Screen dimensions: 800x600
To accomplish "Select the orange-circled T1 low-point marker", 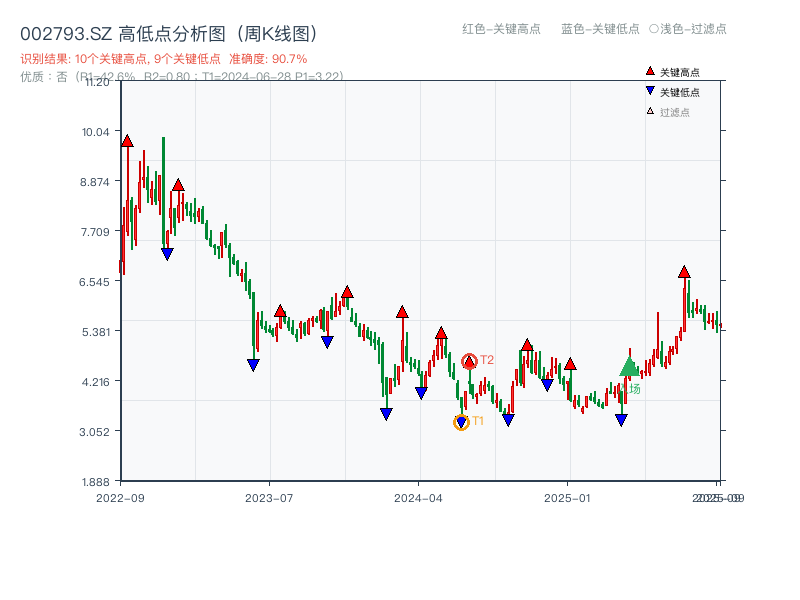I will (x=462, y=421).
